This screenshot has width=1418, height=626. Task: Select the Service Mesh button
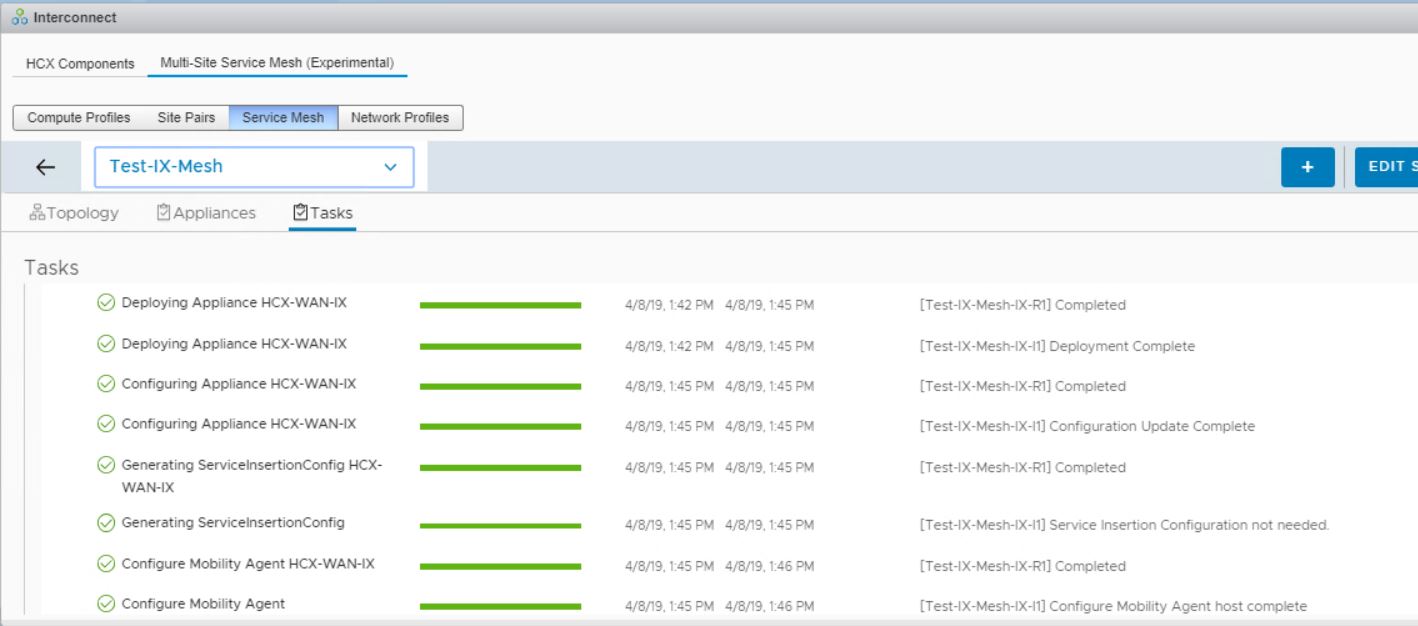click(x=283, y=117)
